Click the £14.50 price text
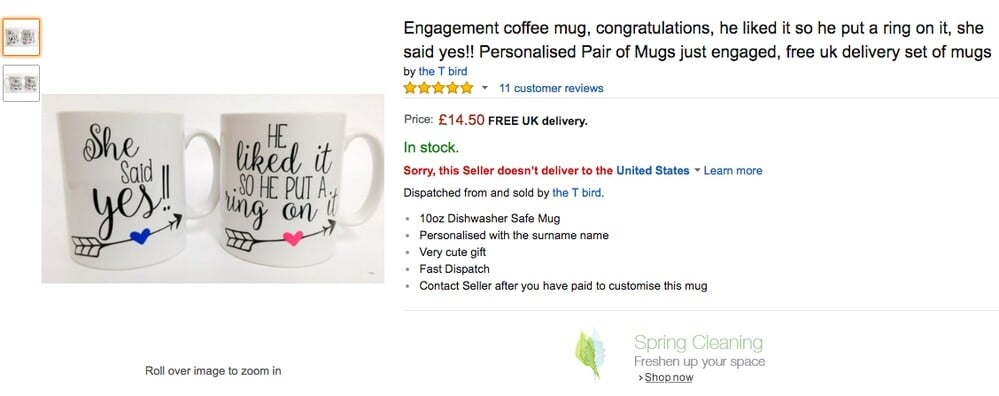This screenshot has width=999, height=396. click(x=461, y=120)
